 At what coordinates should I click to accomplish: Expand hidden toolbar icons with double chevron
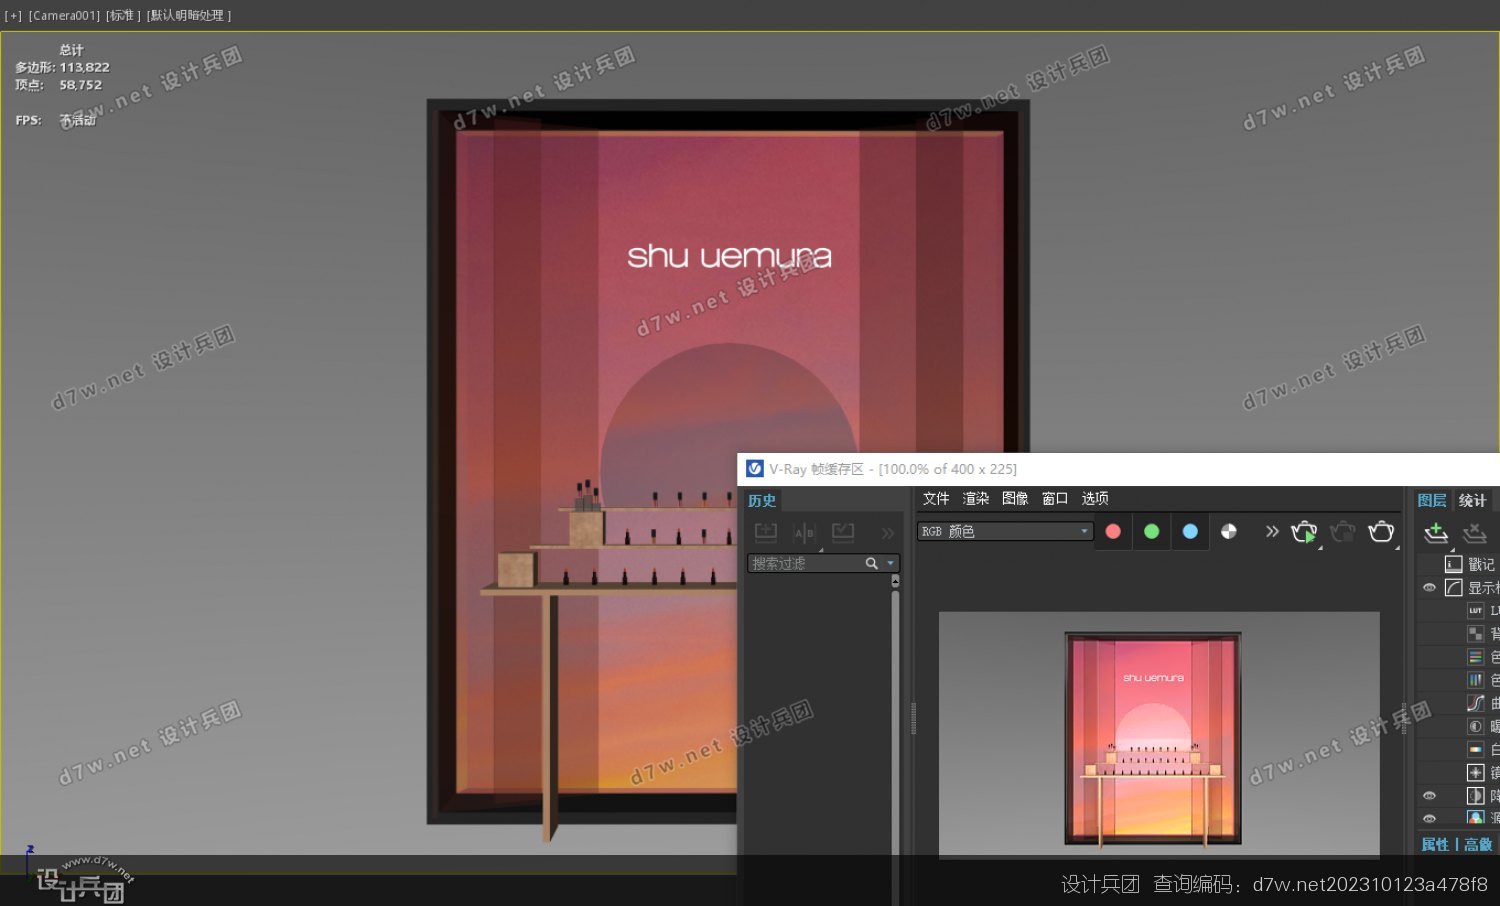tap(1271, 531)
